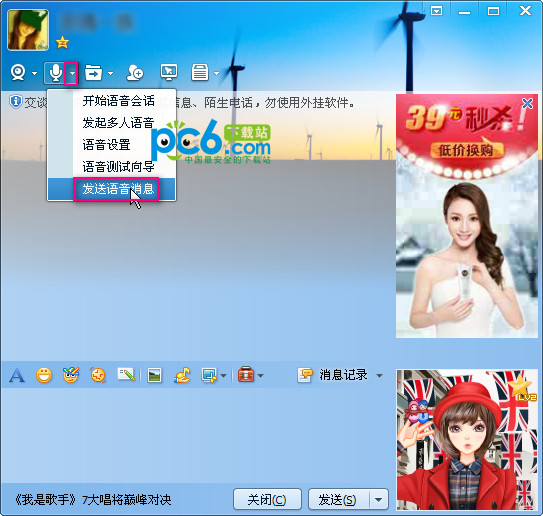Click the music share icon
The height and width of the screenshot is (516, 543).
pyautogui.click(x=183, y=375)
